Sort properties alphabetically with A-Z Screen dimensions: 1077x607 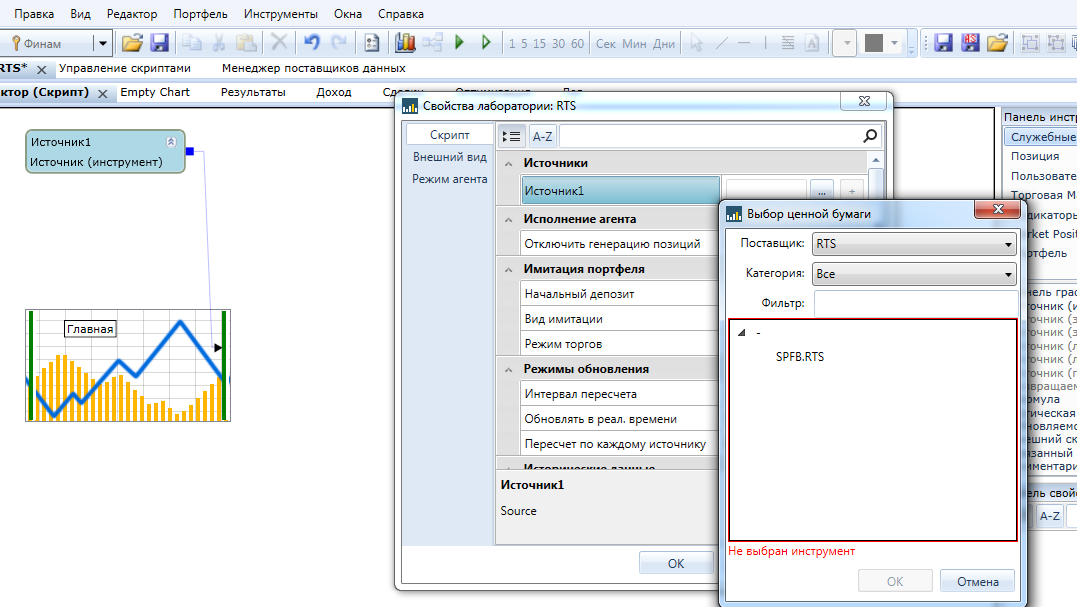pos(543,136)
